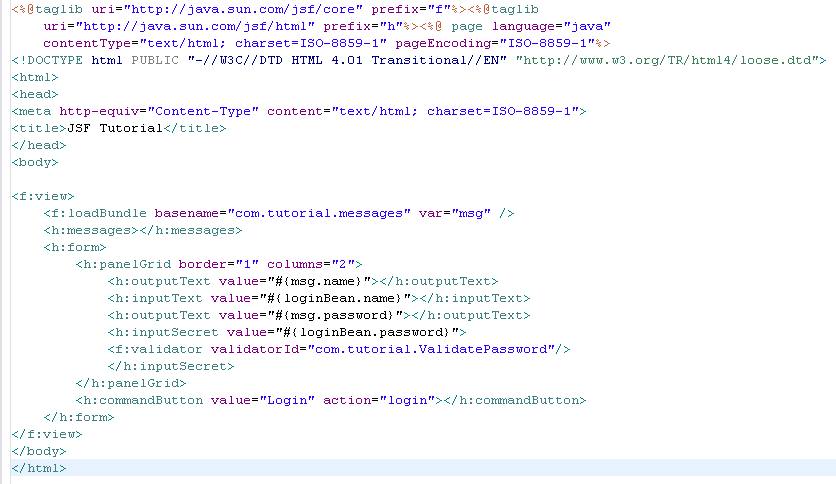Image resolution: width=836 pixels, height=484 pixels.
Task: Click the http-equiv attribute in meta tag
Action: coord(99,112)
